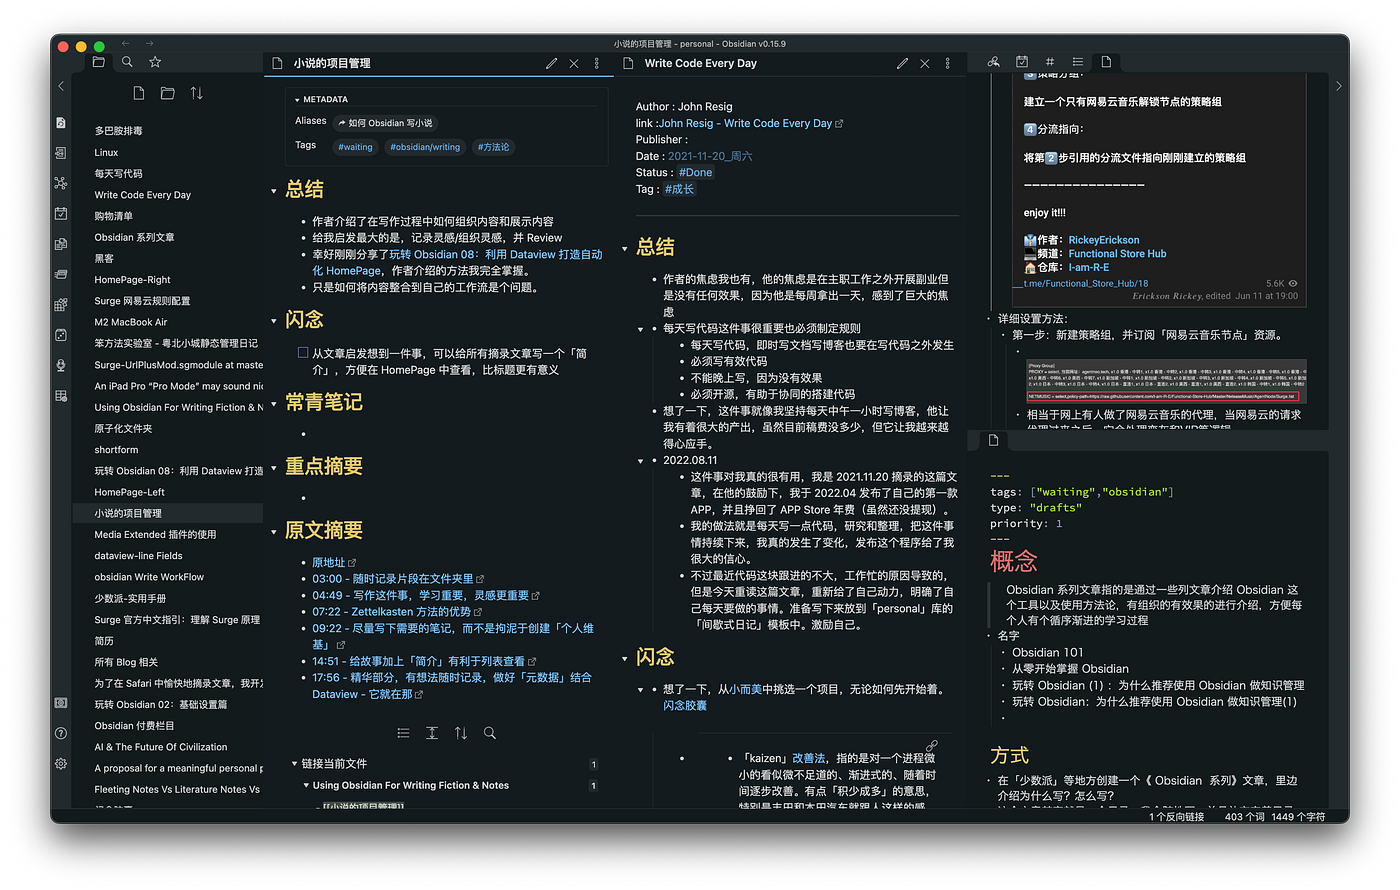The height and width of the screenshot is (890, 1400).
Task: Open the outline tab in right sidebar
Action: (x=1077, y=62)
